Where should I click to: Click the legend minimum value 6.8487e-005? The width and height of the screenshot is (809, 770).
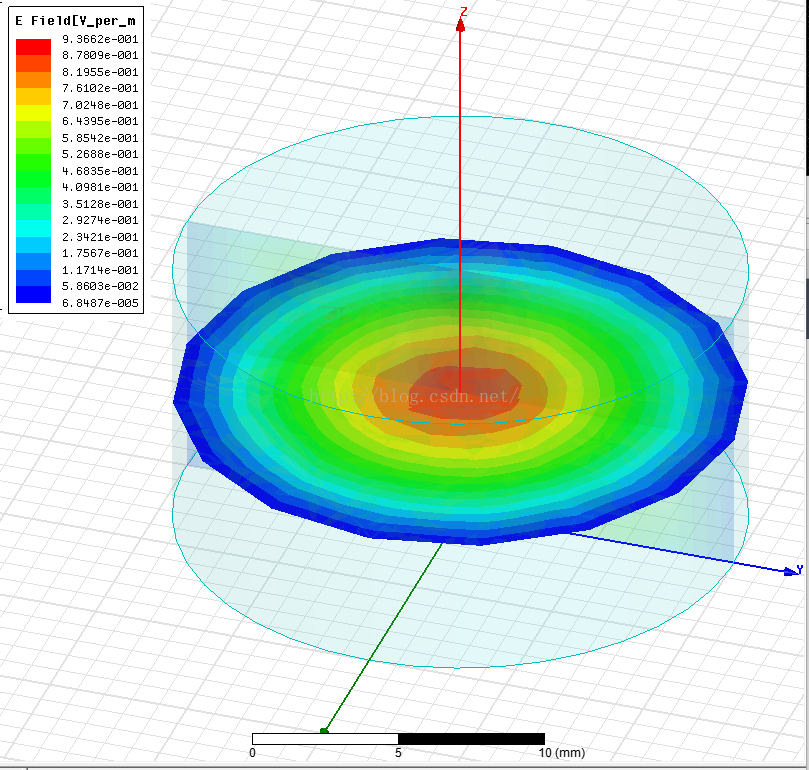coord(100,303)
